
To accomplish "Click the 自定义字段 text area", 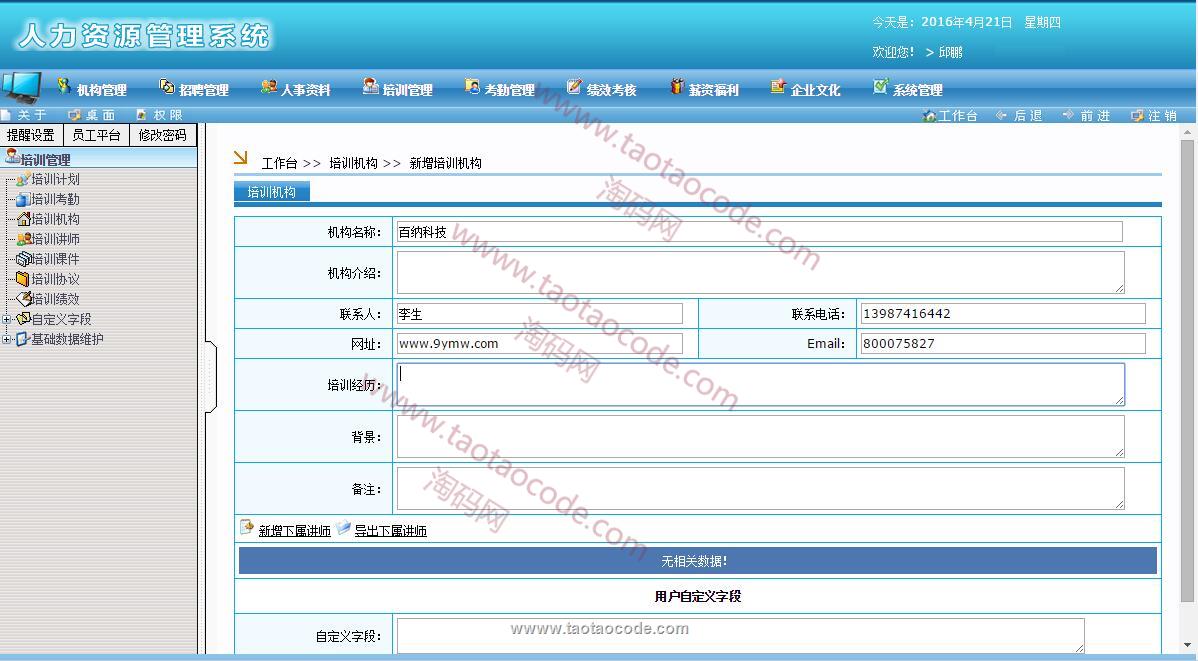I will 740,636.
